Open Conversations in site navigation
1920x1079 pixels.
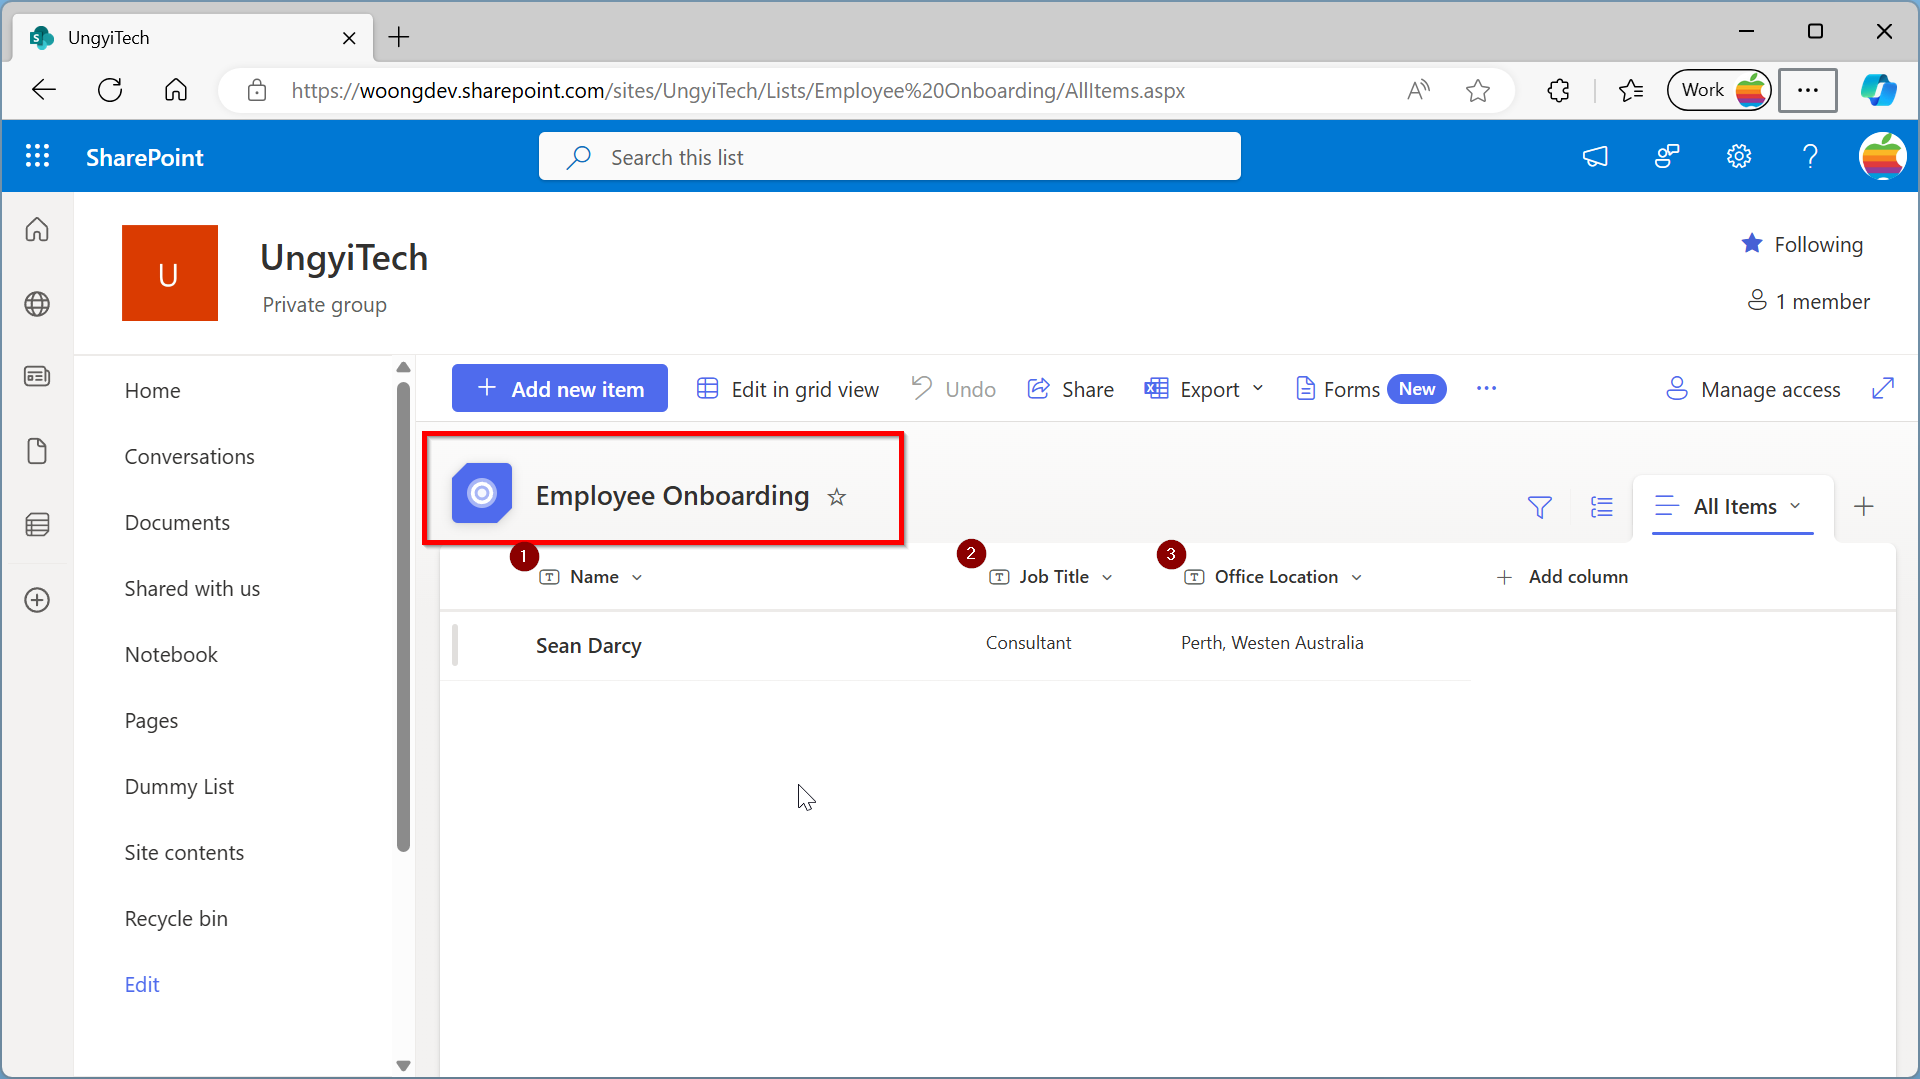190,457
